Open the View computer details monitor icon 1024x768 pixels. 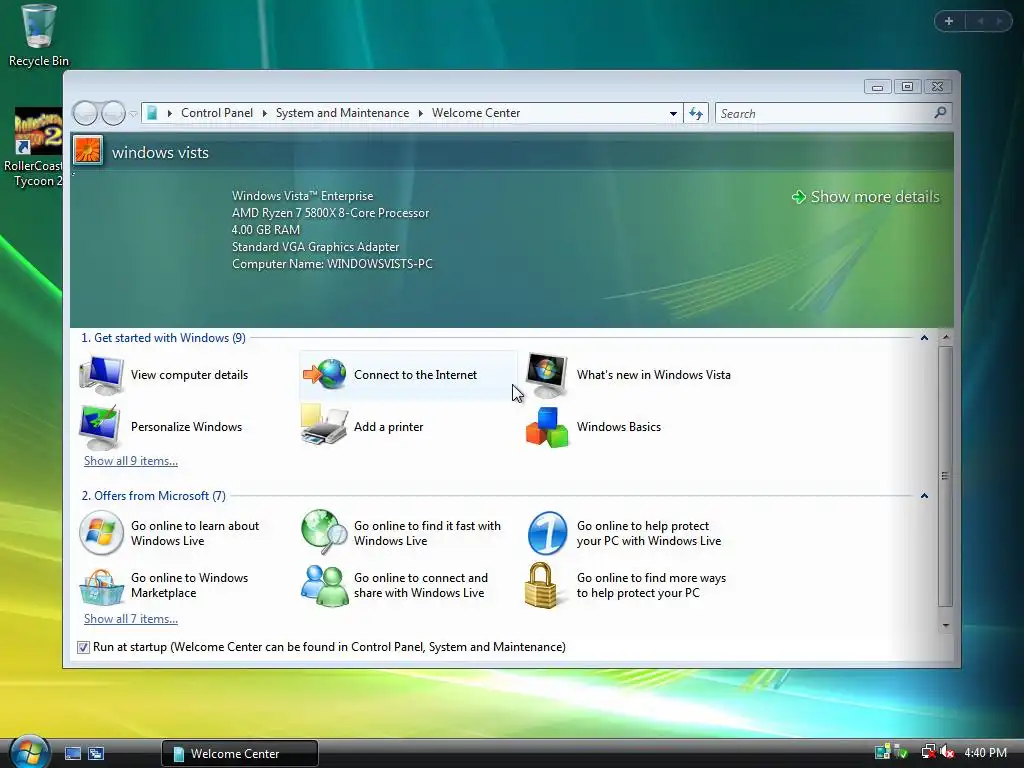pos(101,375)
